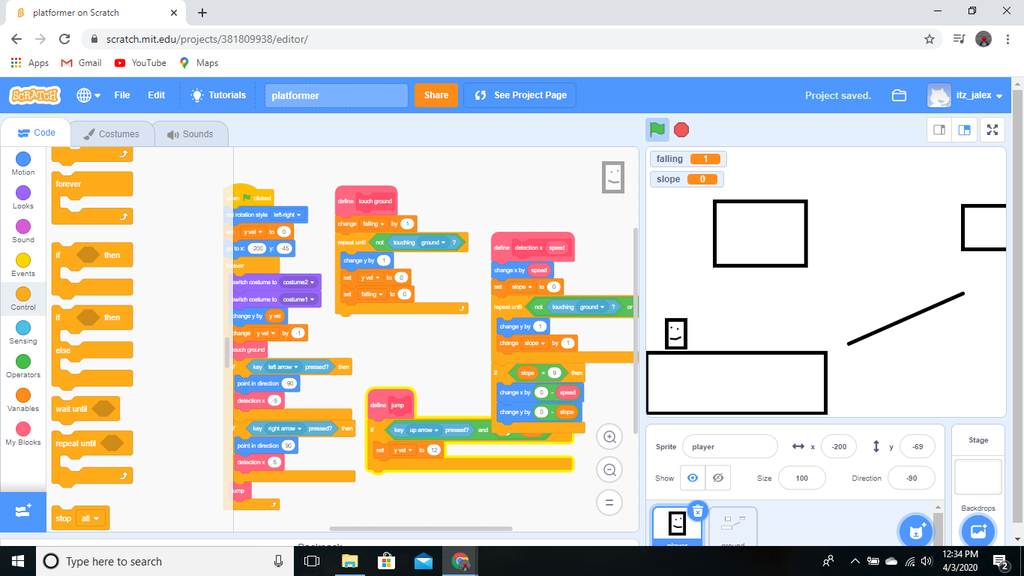Image resolution: width=1024 pixels, height=576 pixels.
Task: Open the Operators blocks category
Action: click(23, 366)
